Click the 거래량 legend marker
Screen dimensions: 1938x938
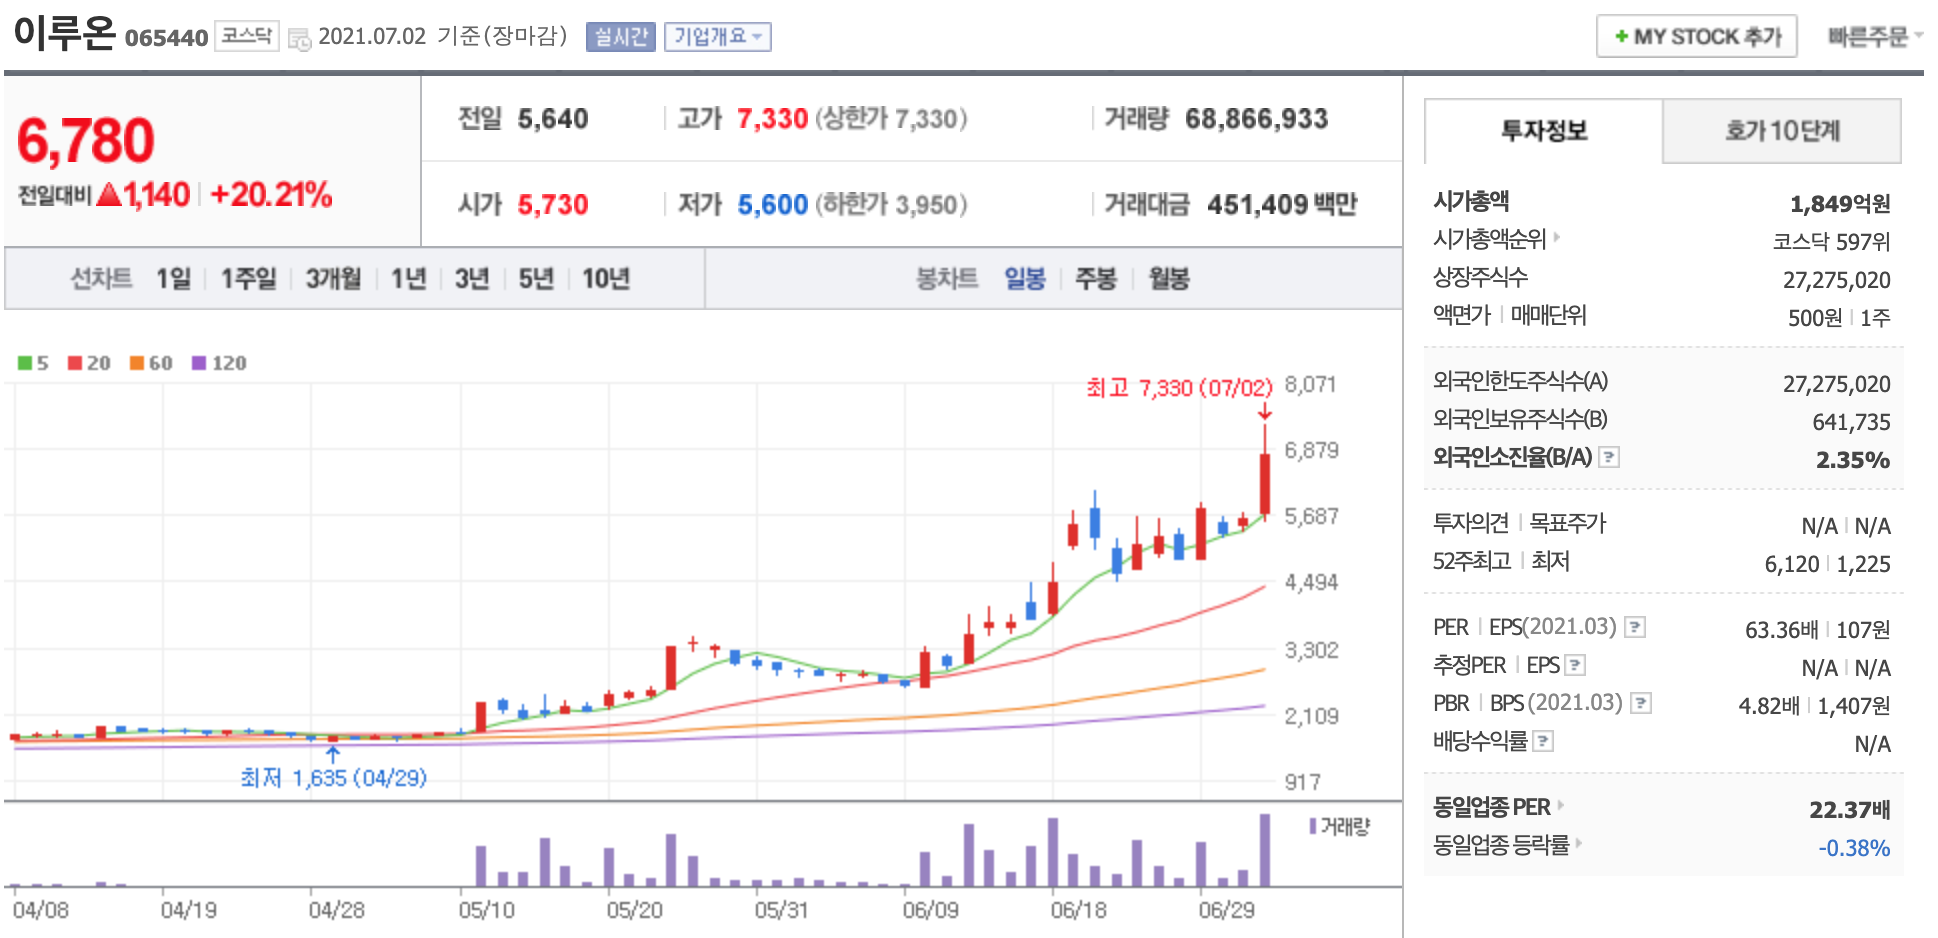(1312, 826)
